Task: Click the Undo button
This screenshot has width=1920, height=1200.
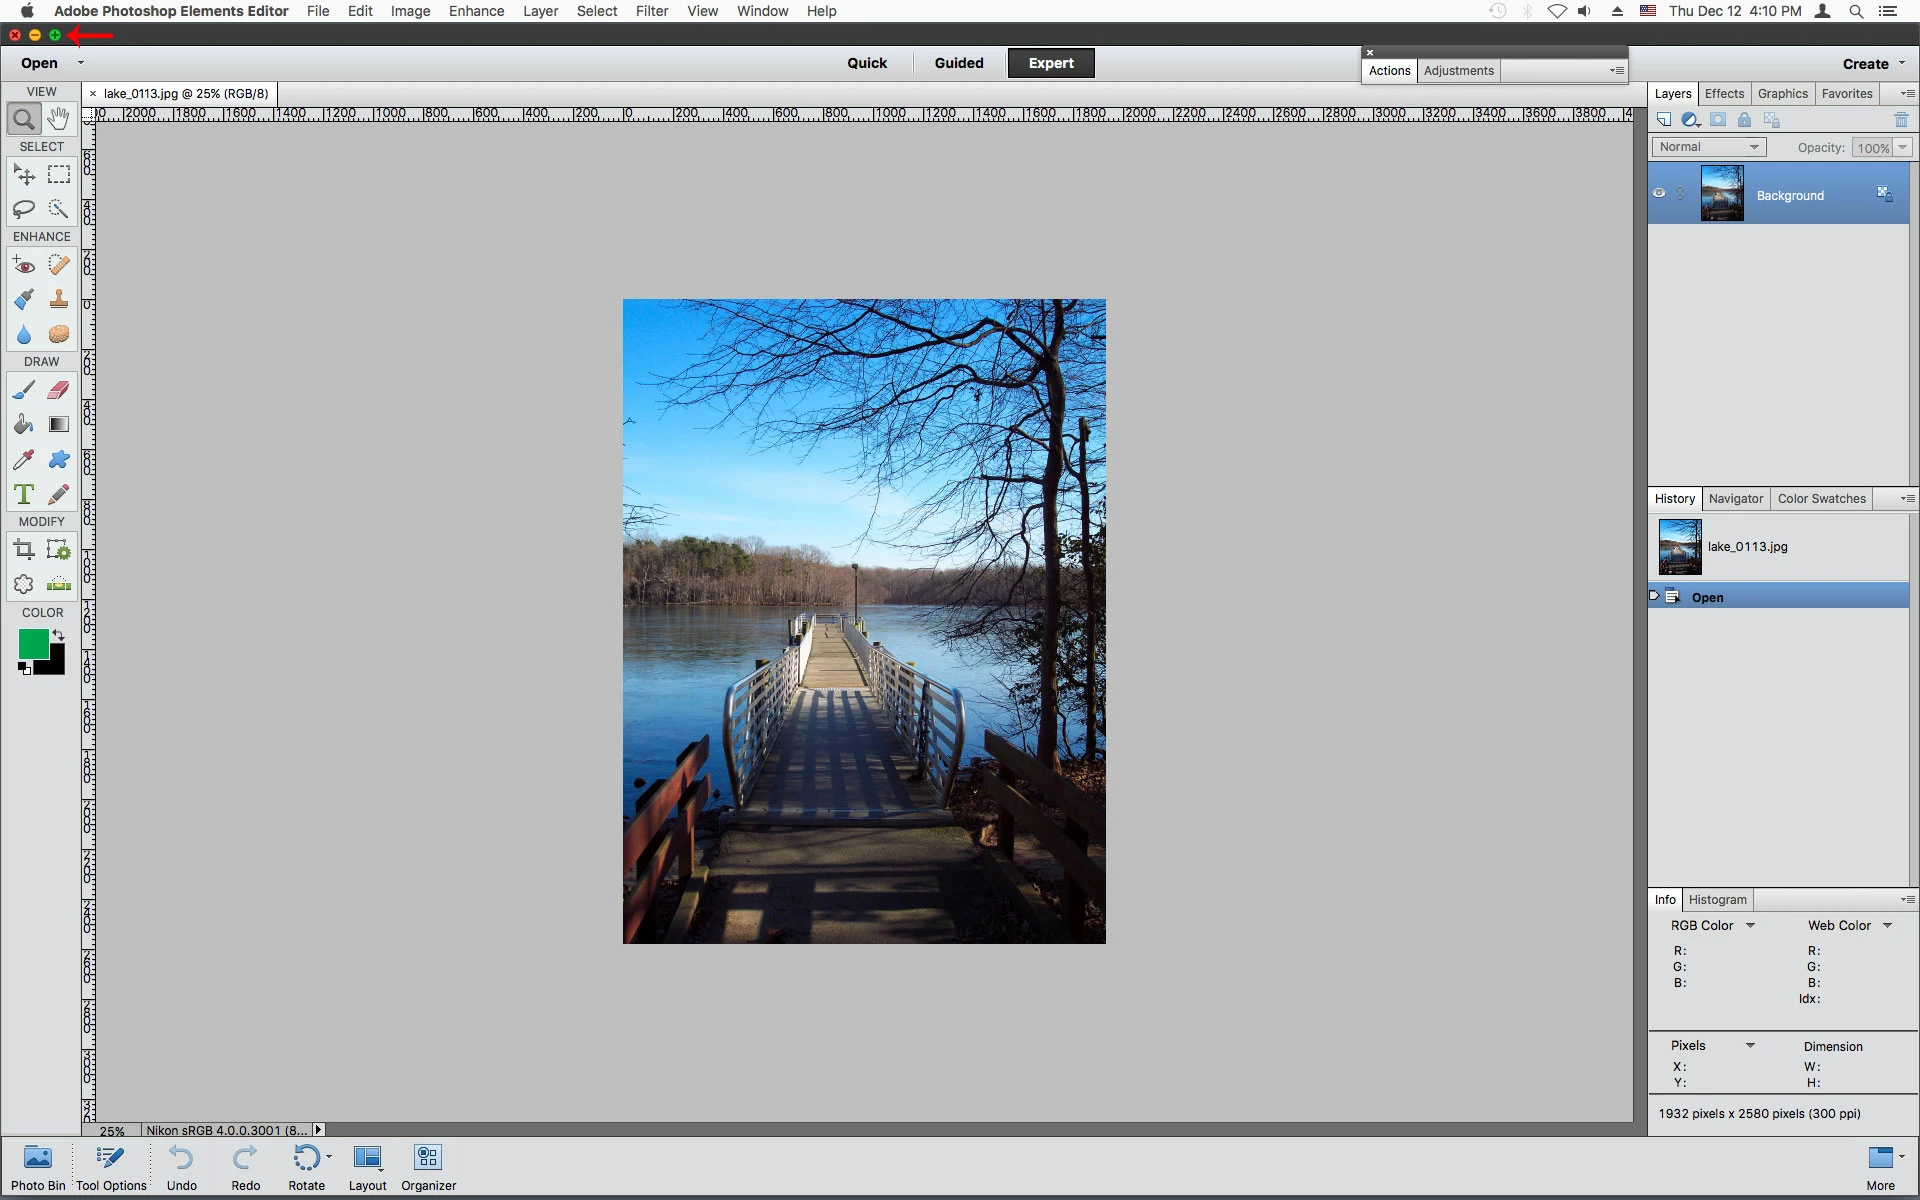Action: [x=181, y=1167]
